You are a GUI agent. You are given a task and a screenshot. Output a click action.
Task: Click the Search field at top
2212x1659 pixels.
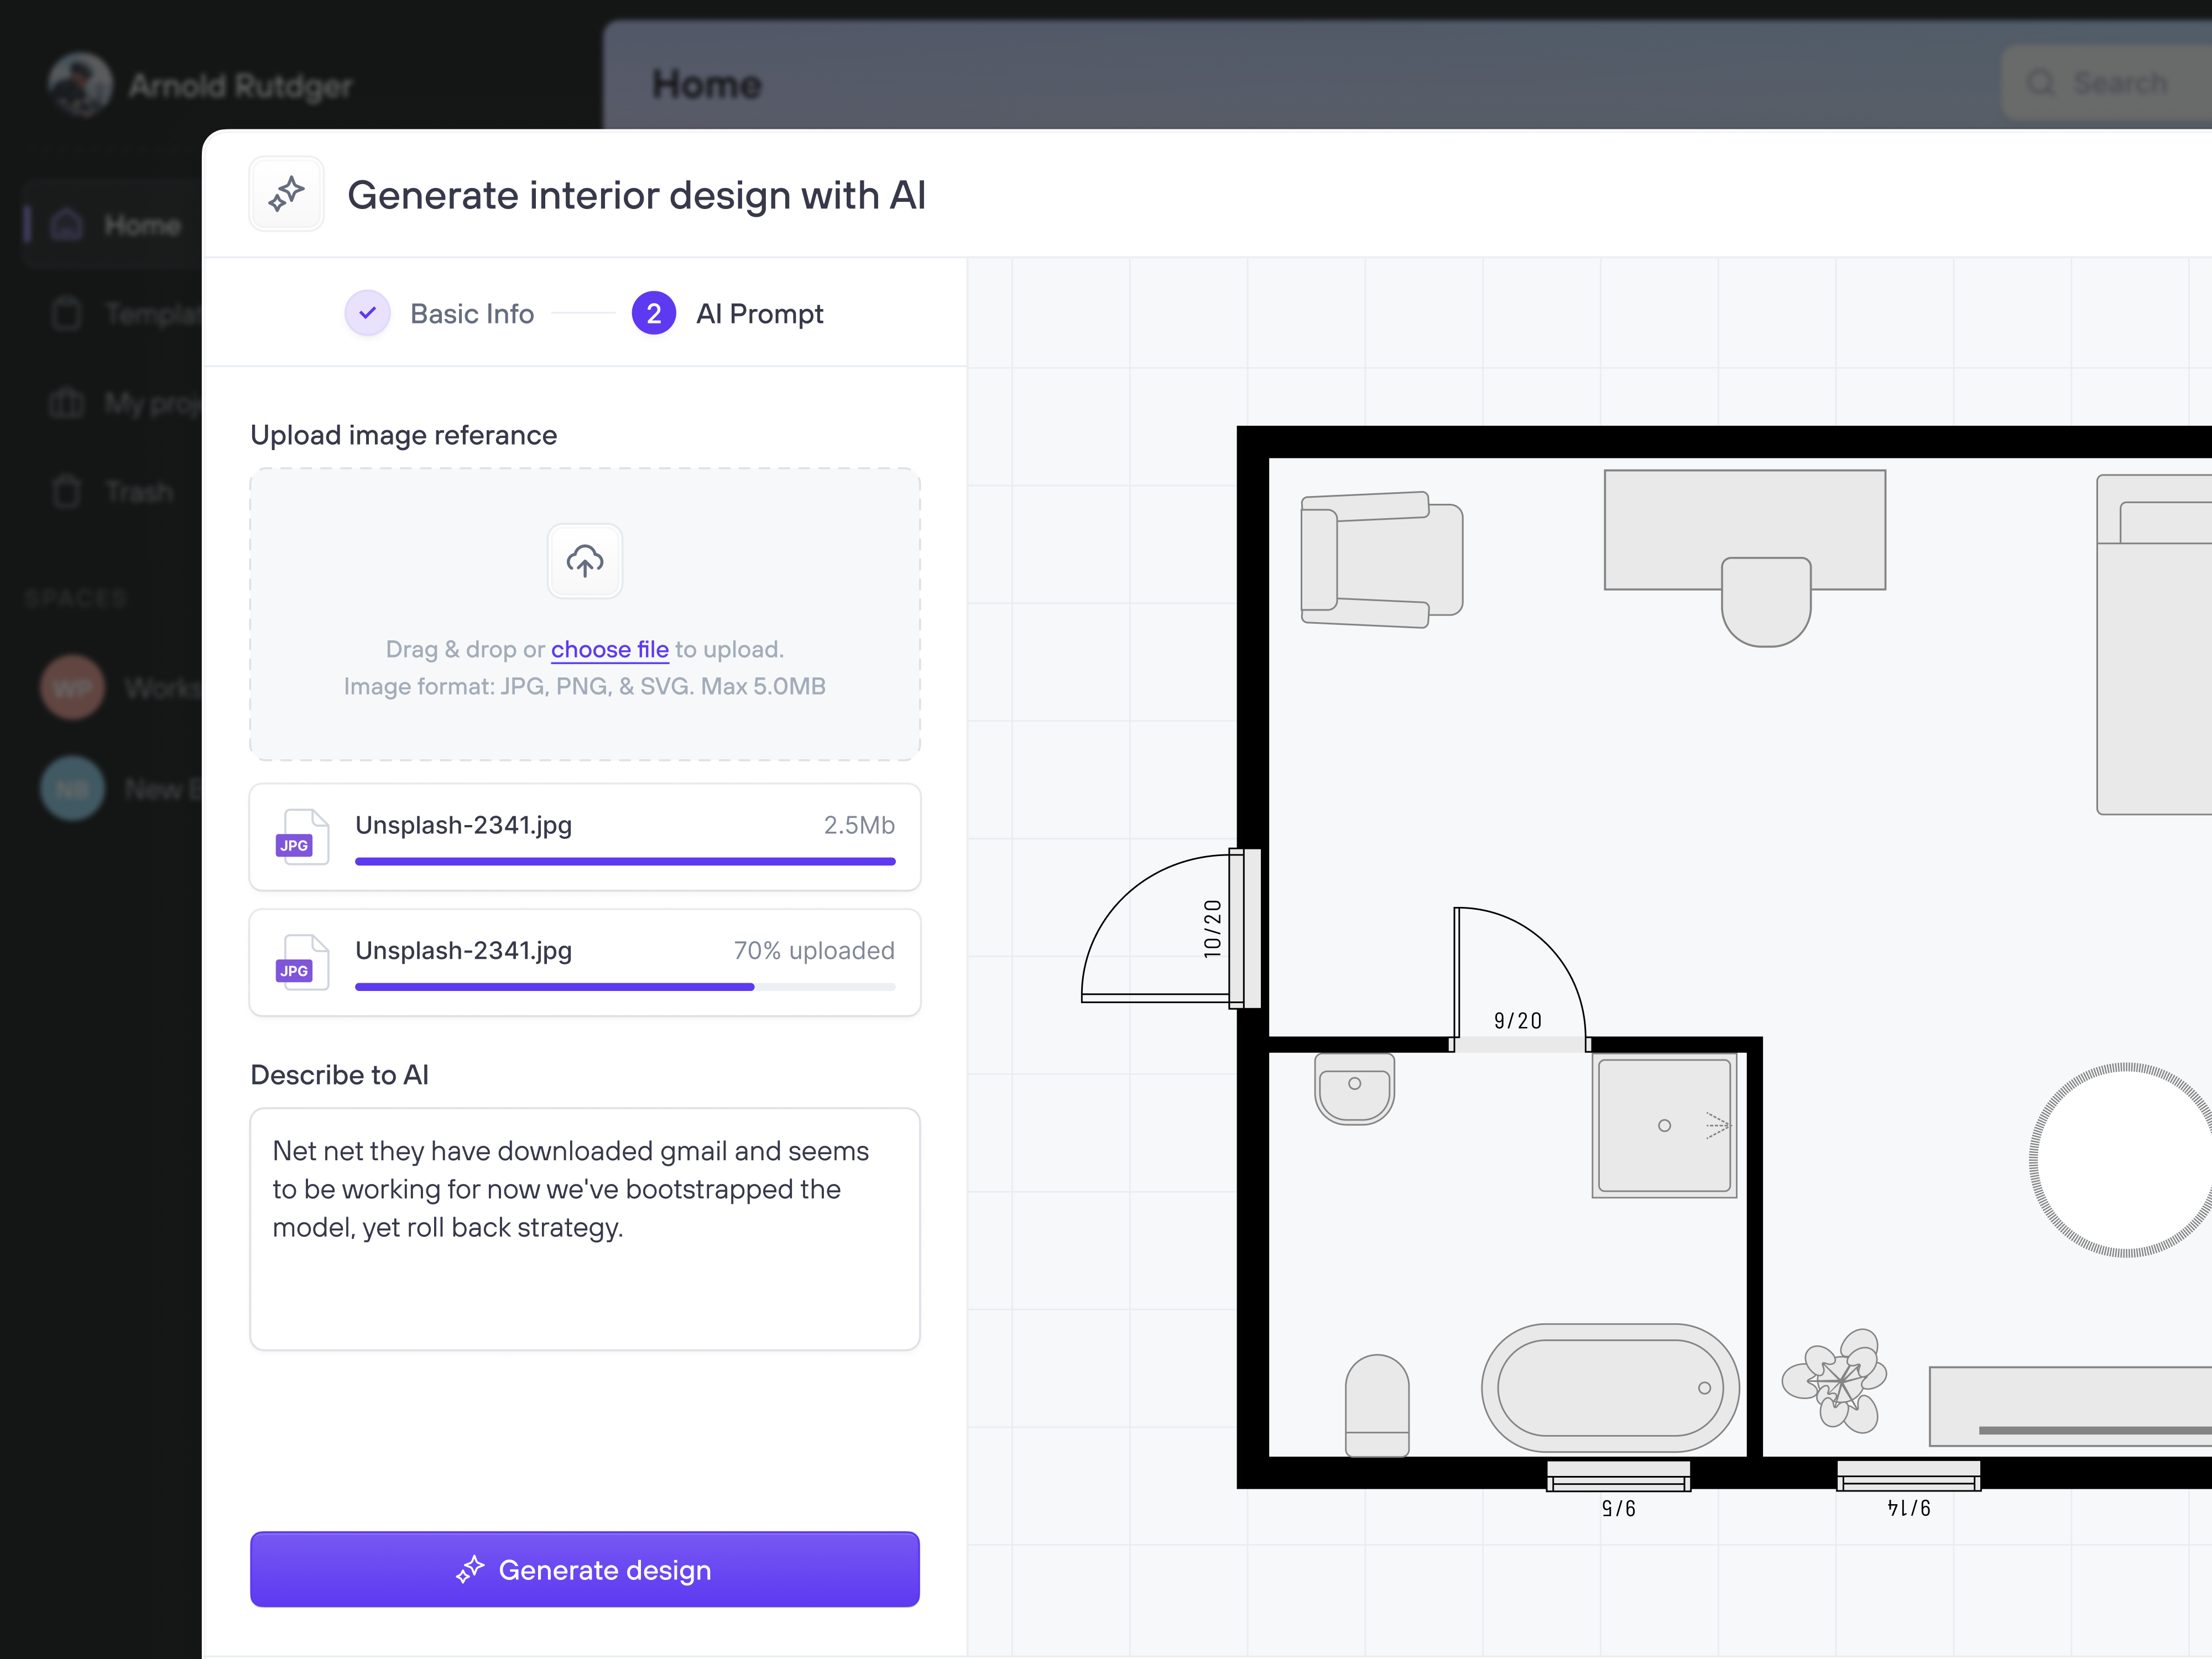2110,84
